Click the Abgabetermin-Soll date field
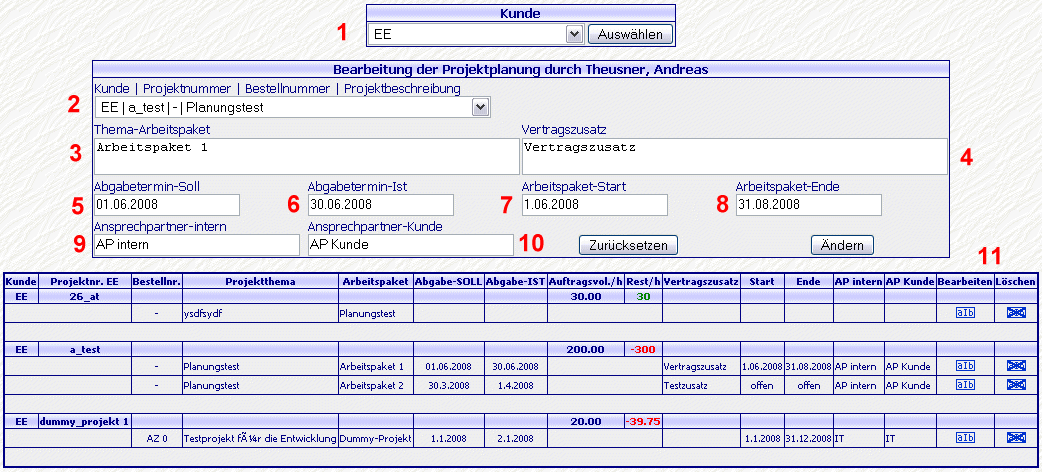Screen dimensions: 1042x472 click(167, 205)
